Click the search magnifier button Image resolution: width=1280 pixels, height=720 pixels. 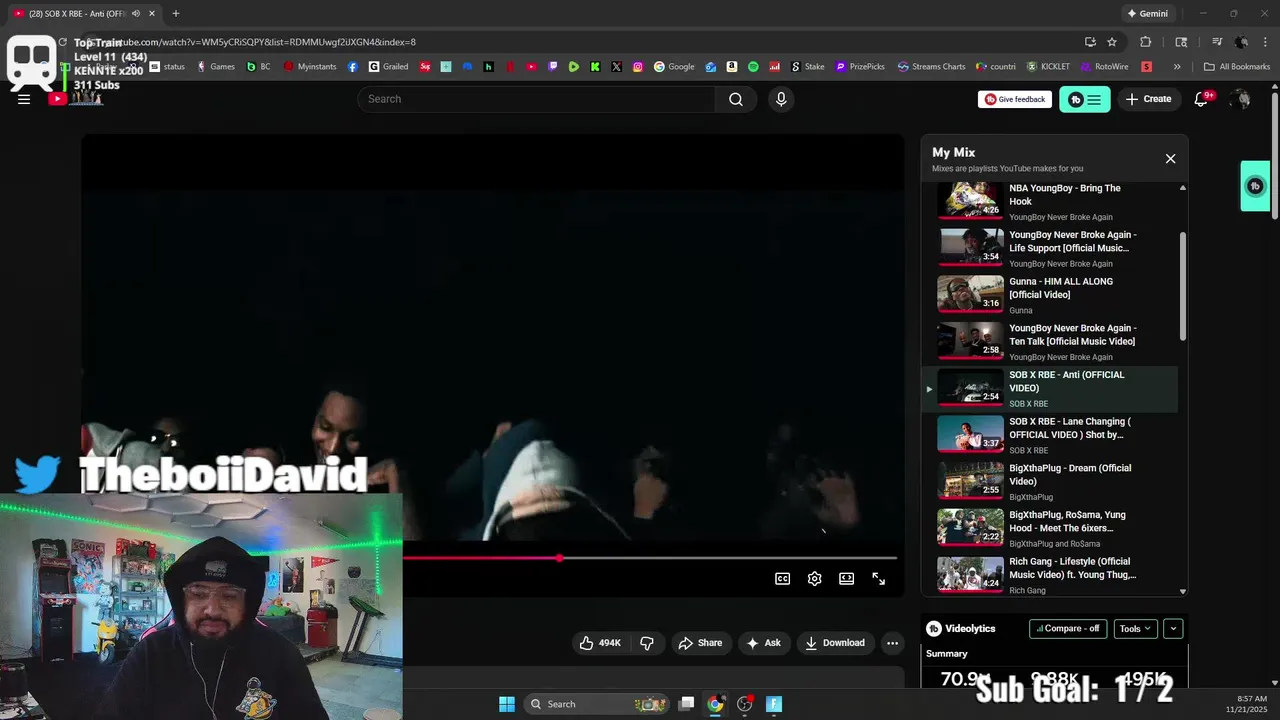tap(736, 99)
